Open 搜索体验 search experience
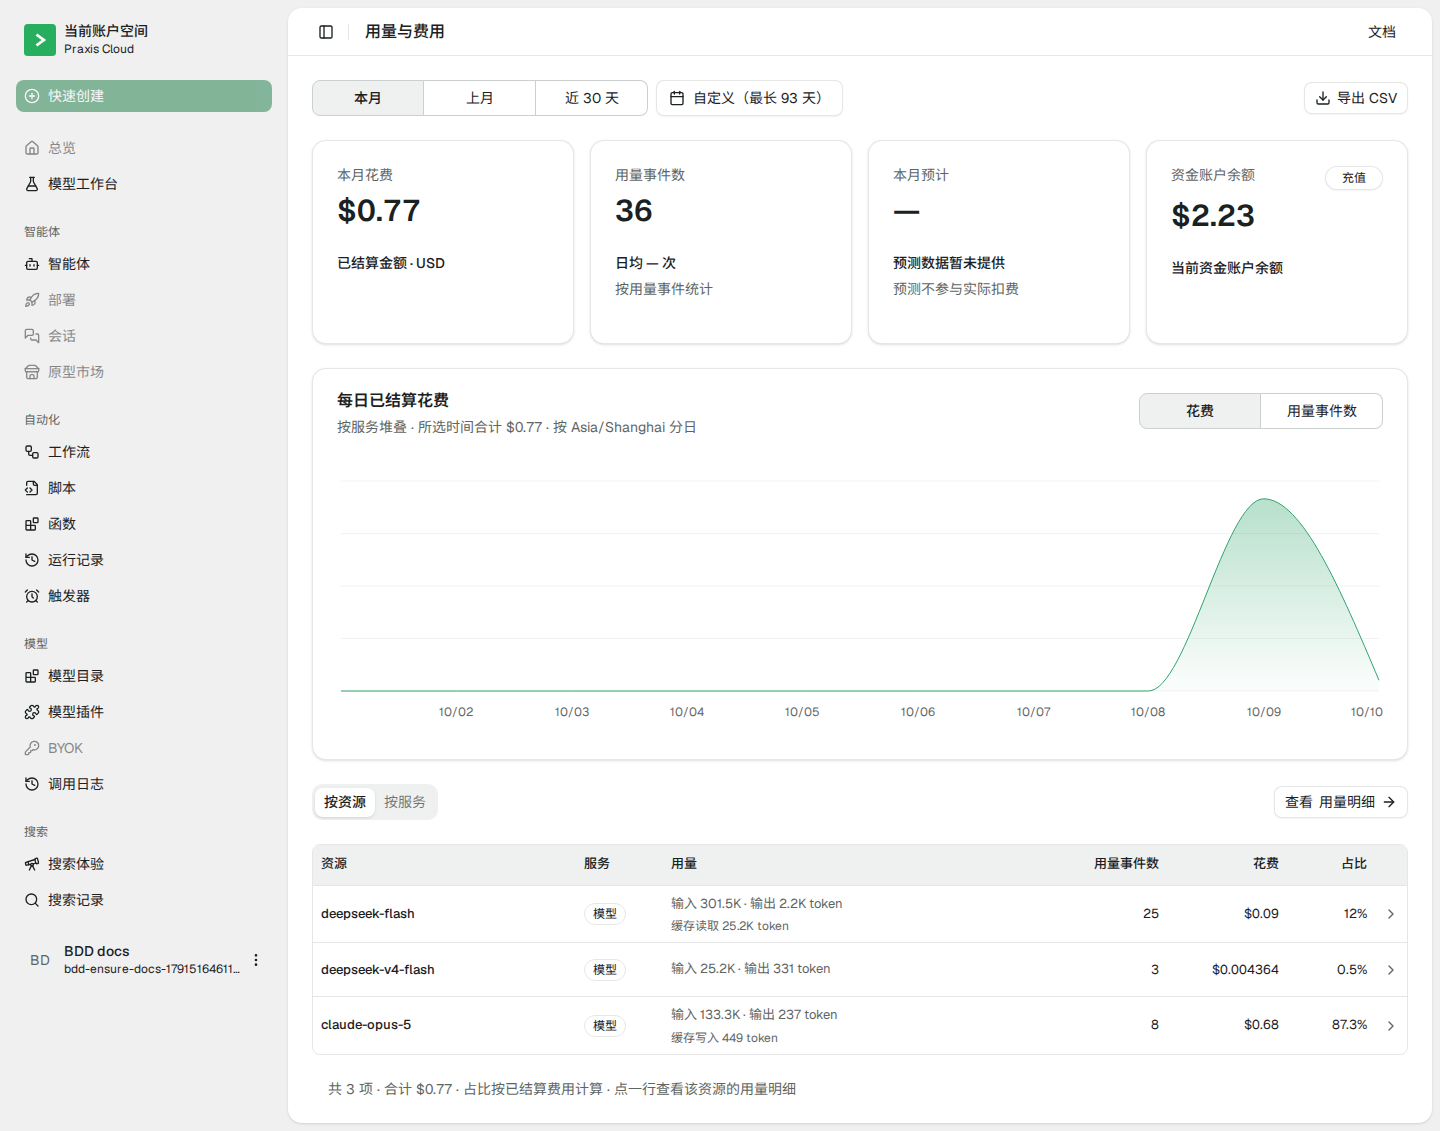1440x1131 pixels. [x=144, y=864]
